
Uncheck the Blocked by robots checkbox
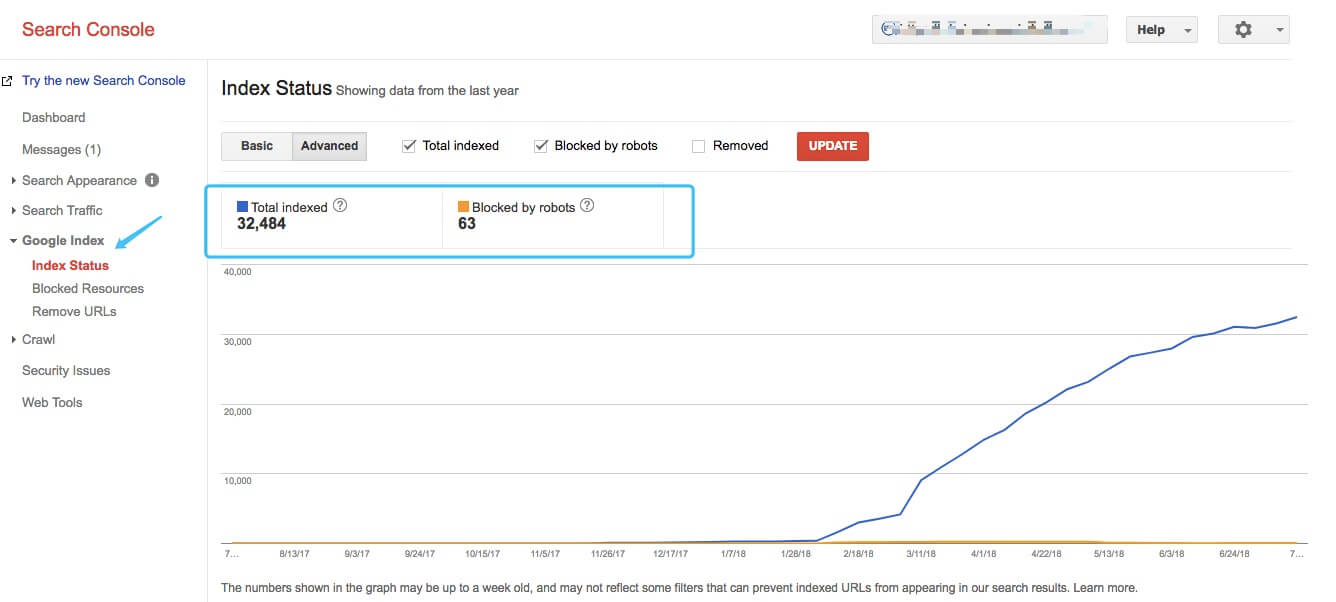pos(540,146)
